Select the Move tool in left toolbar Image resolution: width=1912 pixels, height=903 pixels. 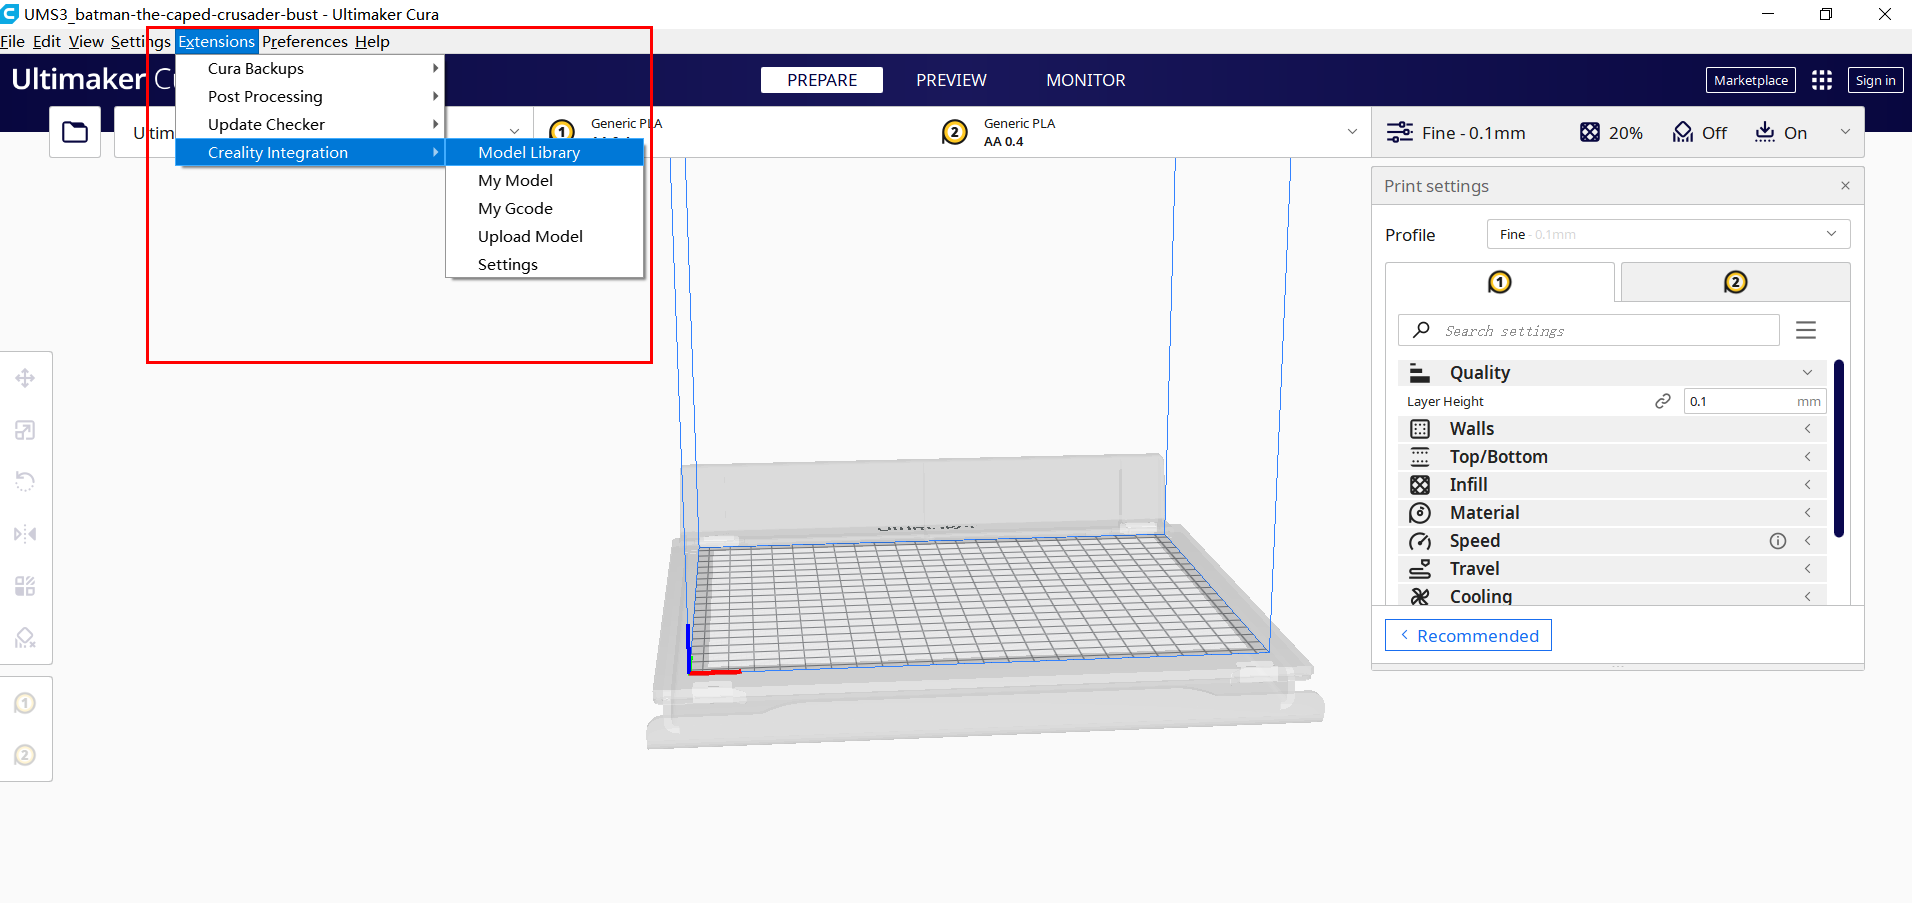[x=25, y=378]
